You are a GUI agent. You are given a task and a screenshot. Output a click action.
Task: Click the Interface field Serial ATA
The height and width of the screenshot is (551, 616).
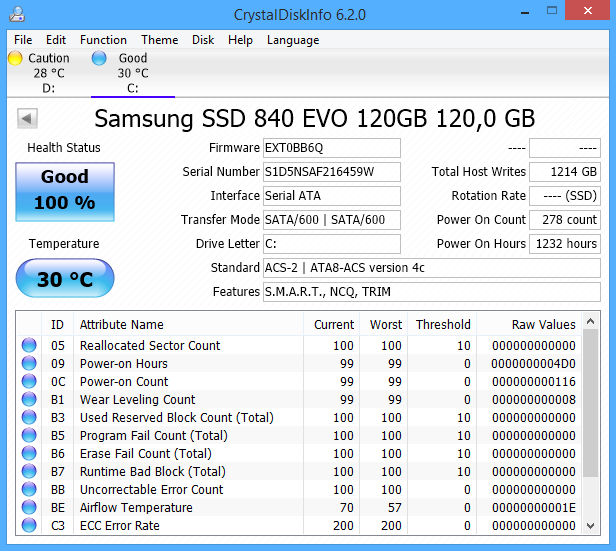(x=332, y=196)
